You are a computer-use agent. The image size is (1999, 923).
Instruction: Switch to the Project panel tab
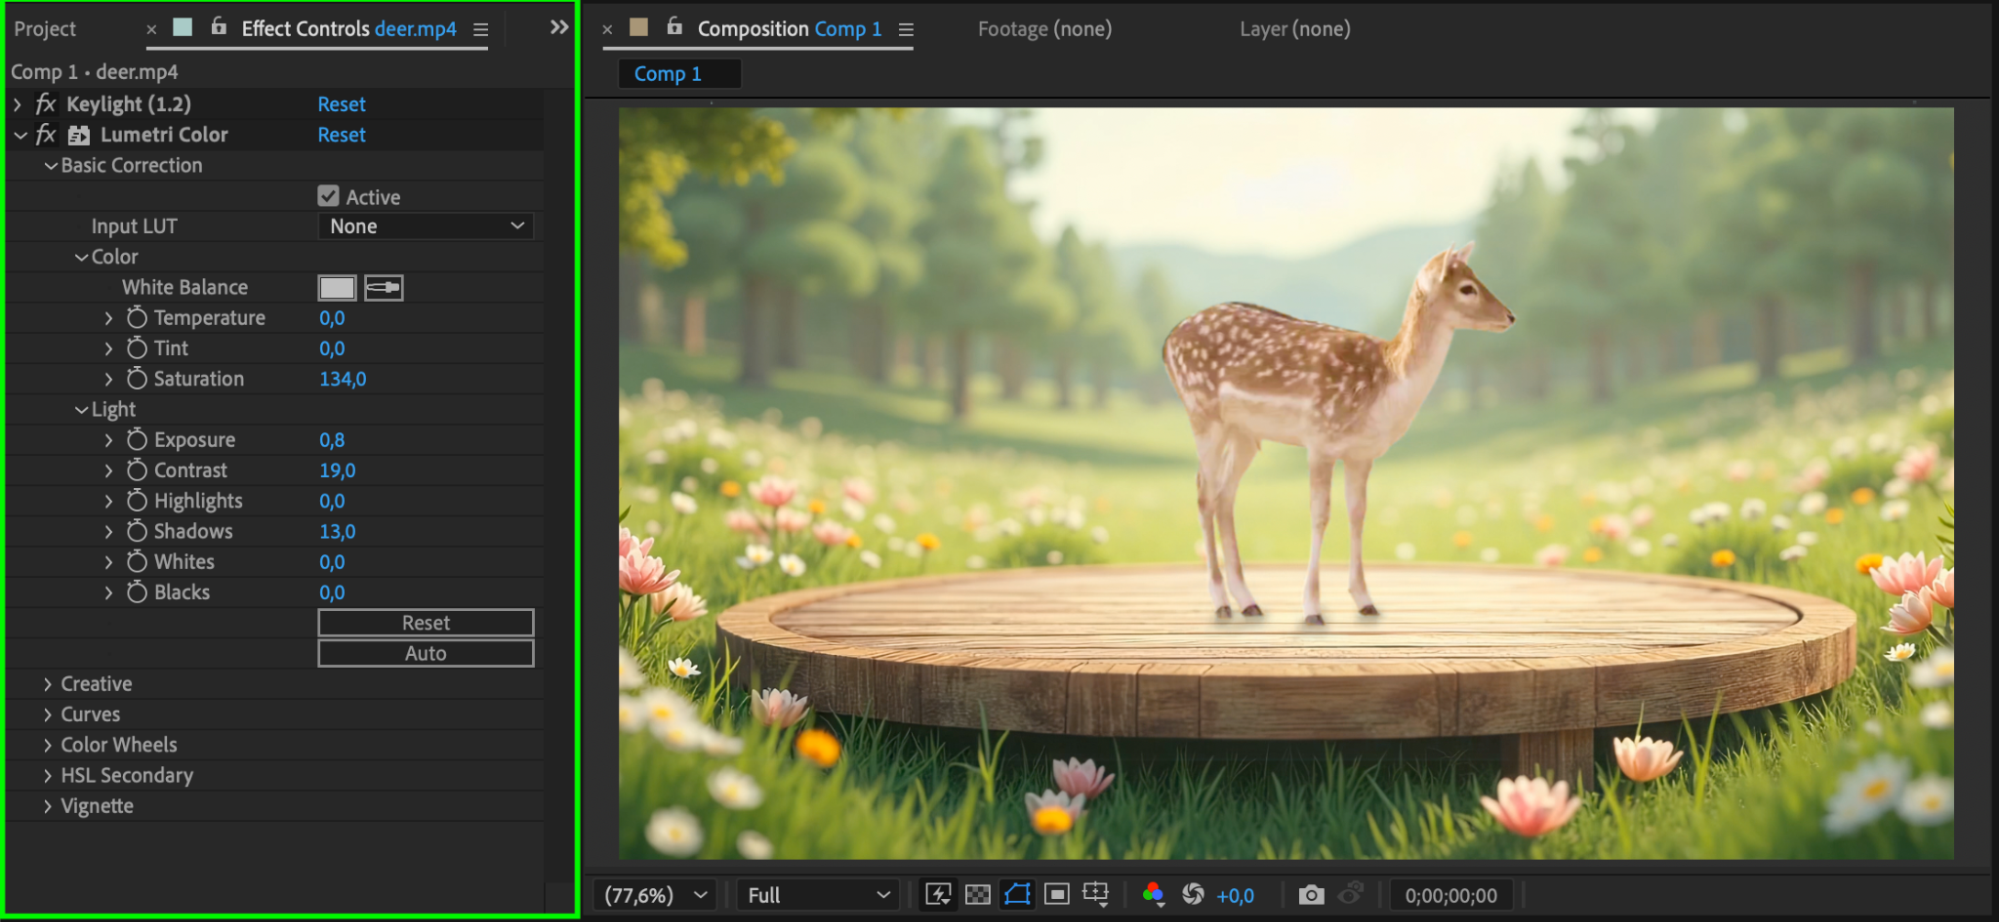click(x=45, y=29)
